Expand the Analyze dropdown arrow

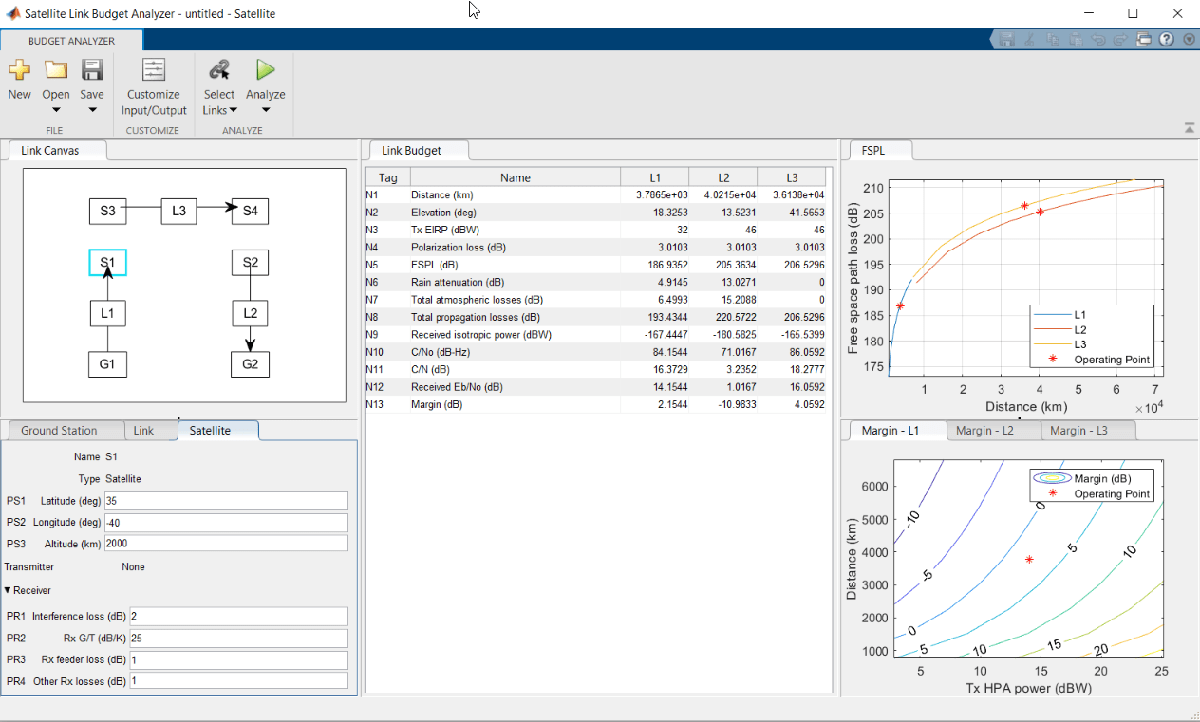(x=265, y=110)
